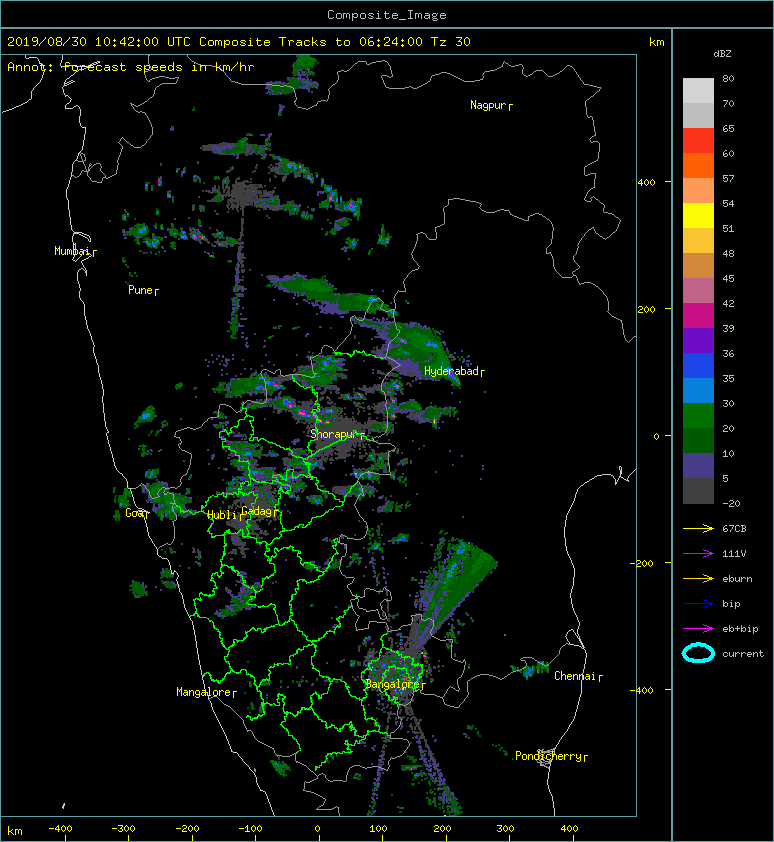Click the 300 km tick on horizontal axis
This screenshot has height=842, width=774.
(x=505, y=829)
